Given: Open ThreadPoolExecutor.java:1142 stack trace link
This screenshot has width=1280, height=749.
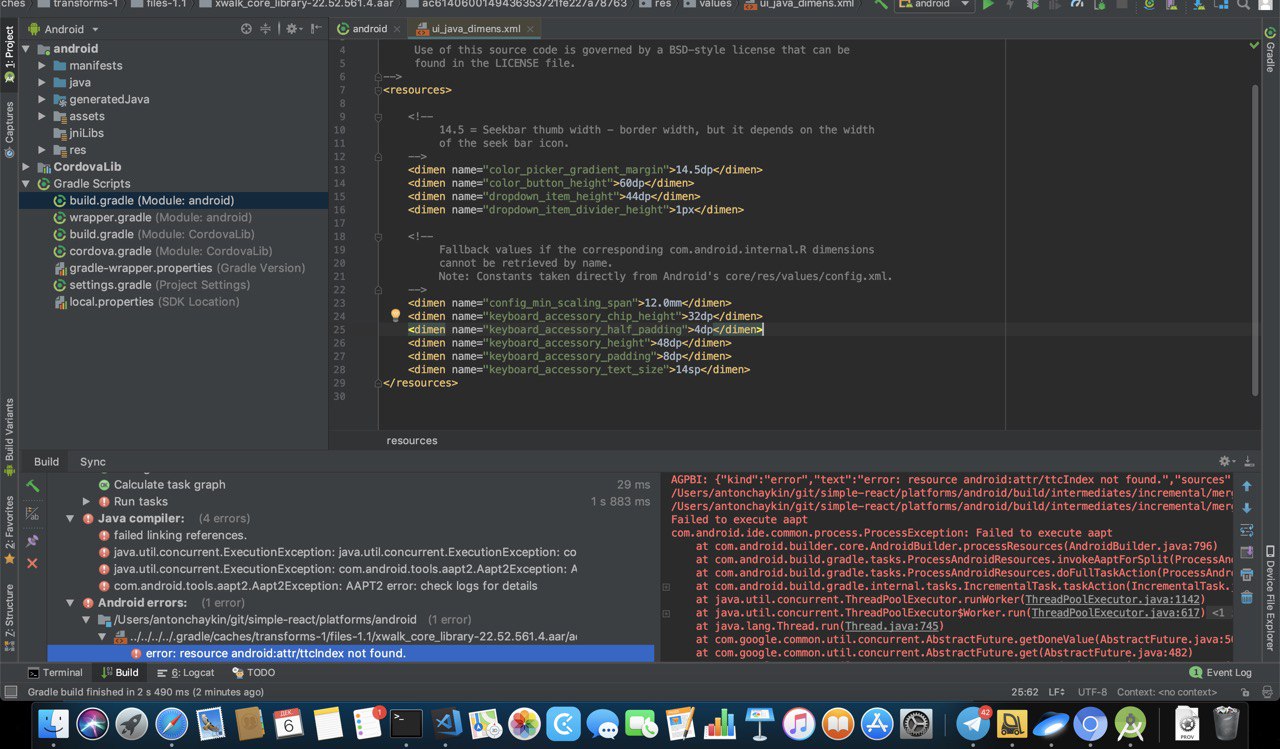Looking at the screenshot, I should 1114,600.
